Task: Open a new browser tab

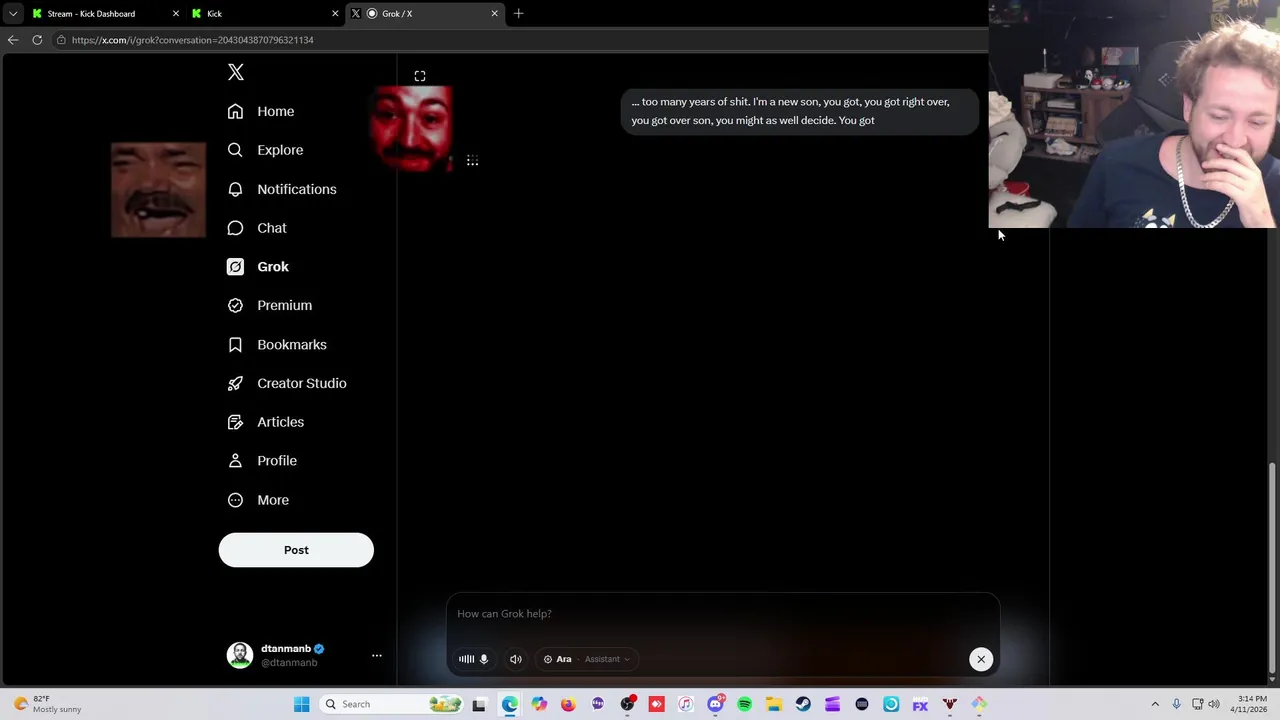Action: pyautogui.click(x=518, y=14)
